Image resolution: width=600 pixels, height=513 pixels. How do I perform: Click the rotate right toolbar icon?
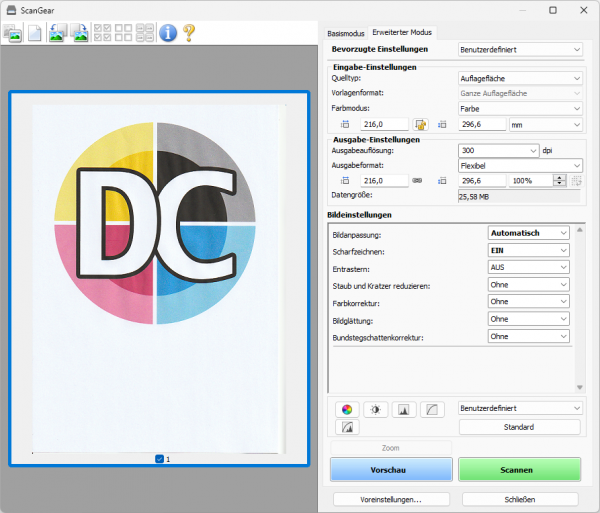coord(78,33)
